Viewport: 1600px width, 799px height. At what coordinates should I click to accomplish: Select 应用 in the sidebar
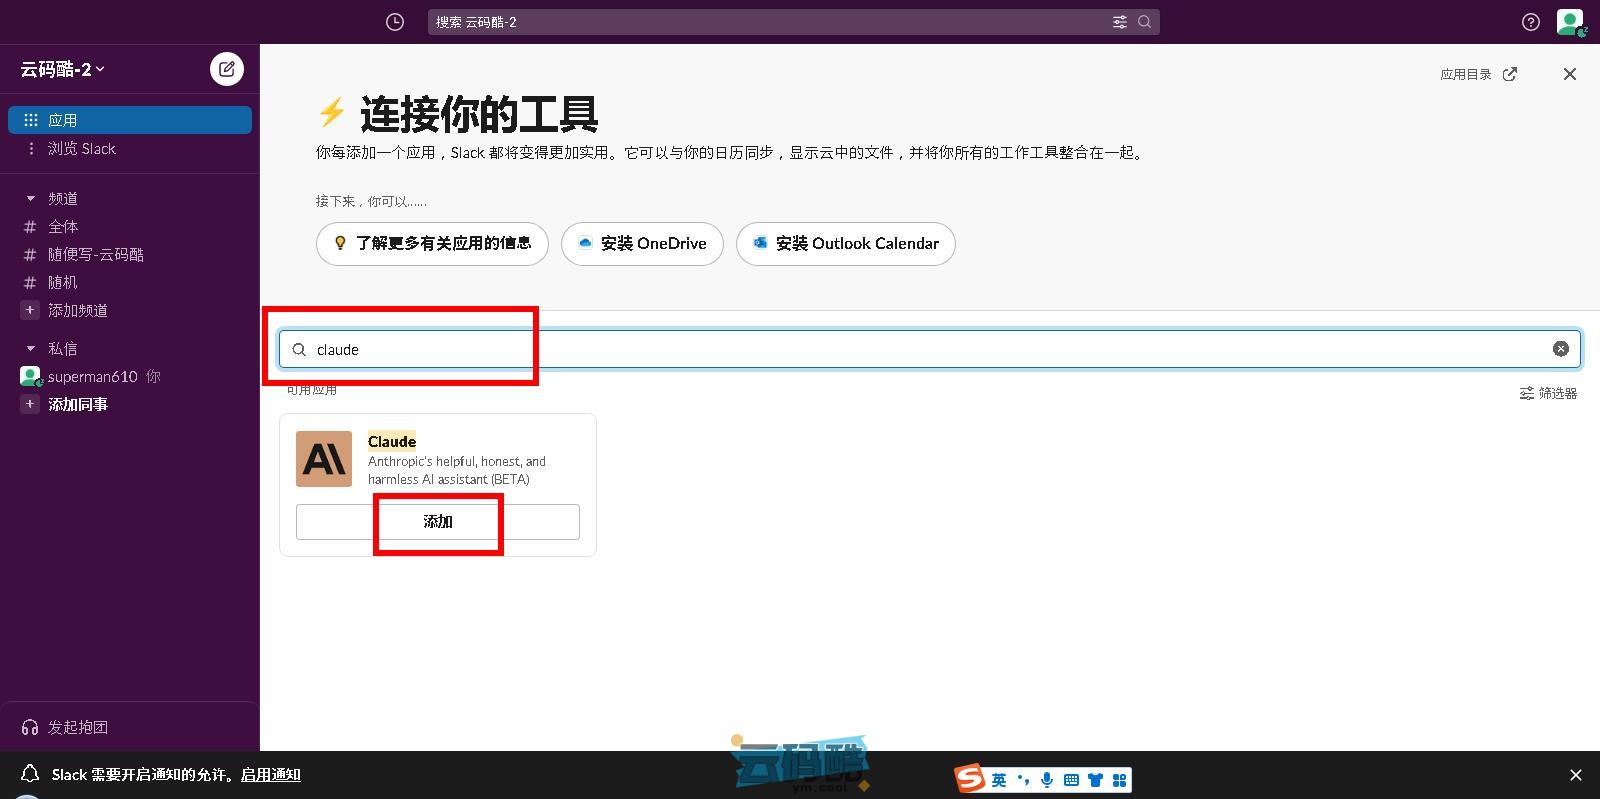pyautogui.click(x=130, y=120)
